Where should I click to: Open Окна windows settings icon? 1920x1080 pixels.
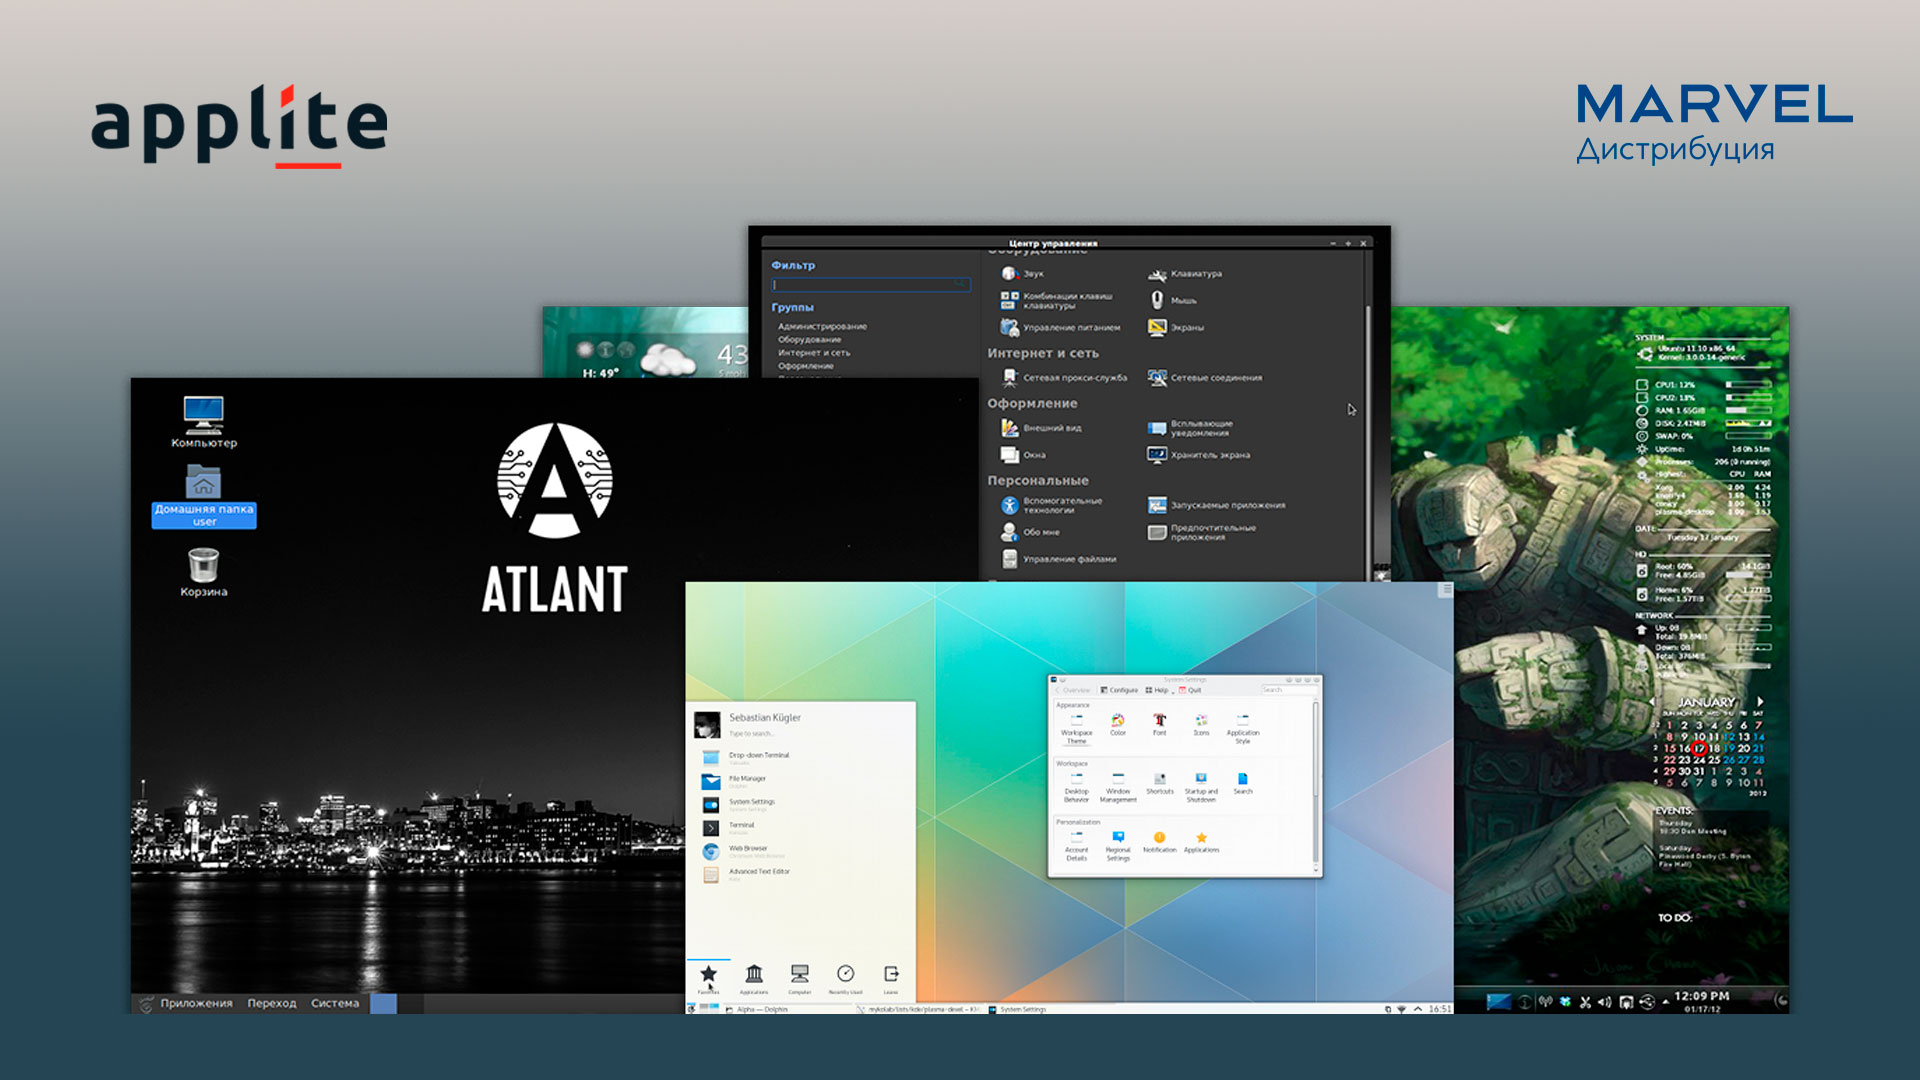pos(1023,455)
